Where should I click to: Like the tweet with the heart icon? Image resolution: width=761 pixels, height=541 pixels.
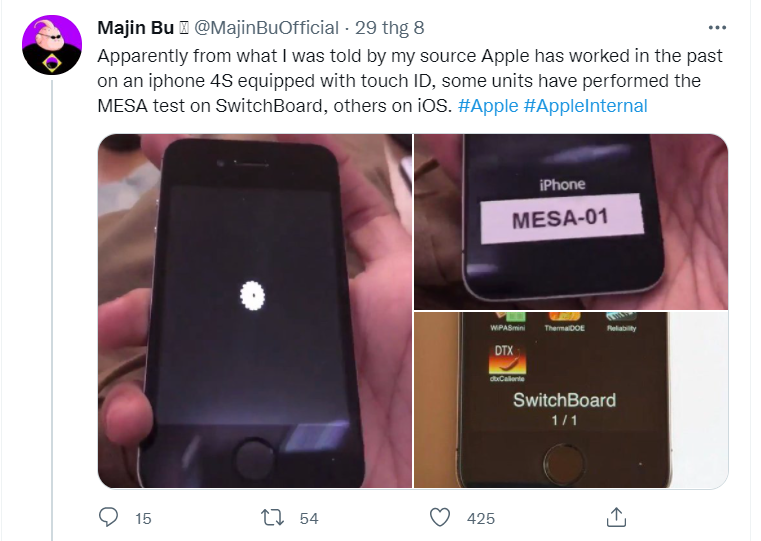440,517
